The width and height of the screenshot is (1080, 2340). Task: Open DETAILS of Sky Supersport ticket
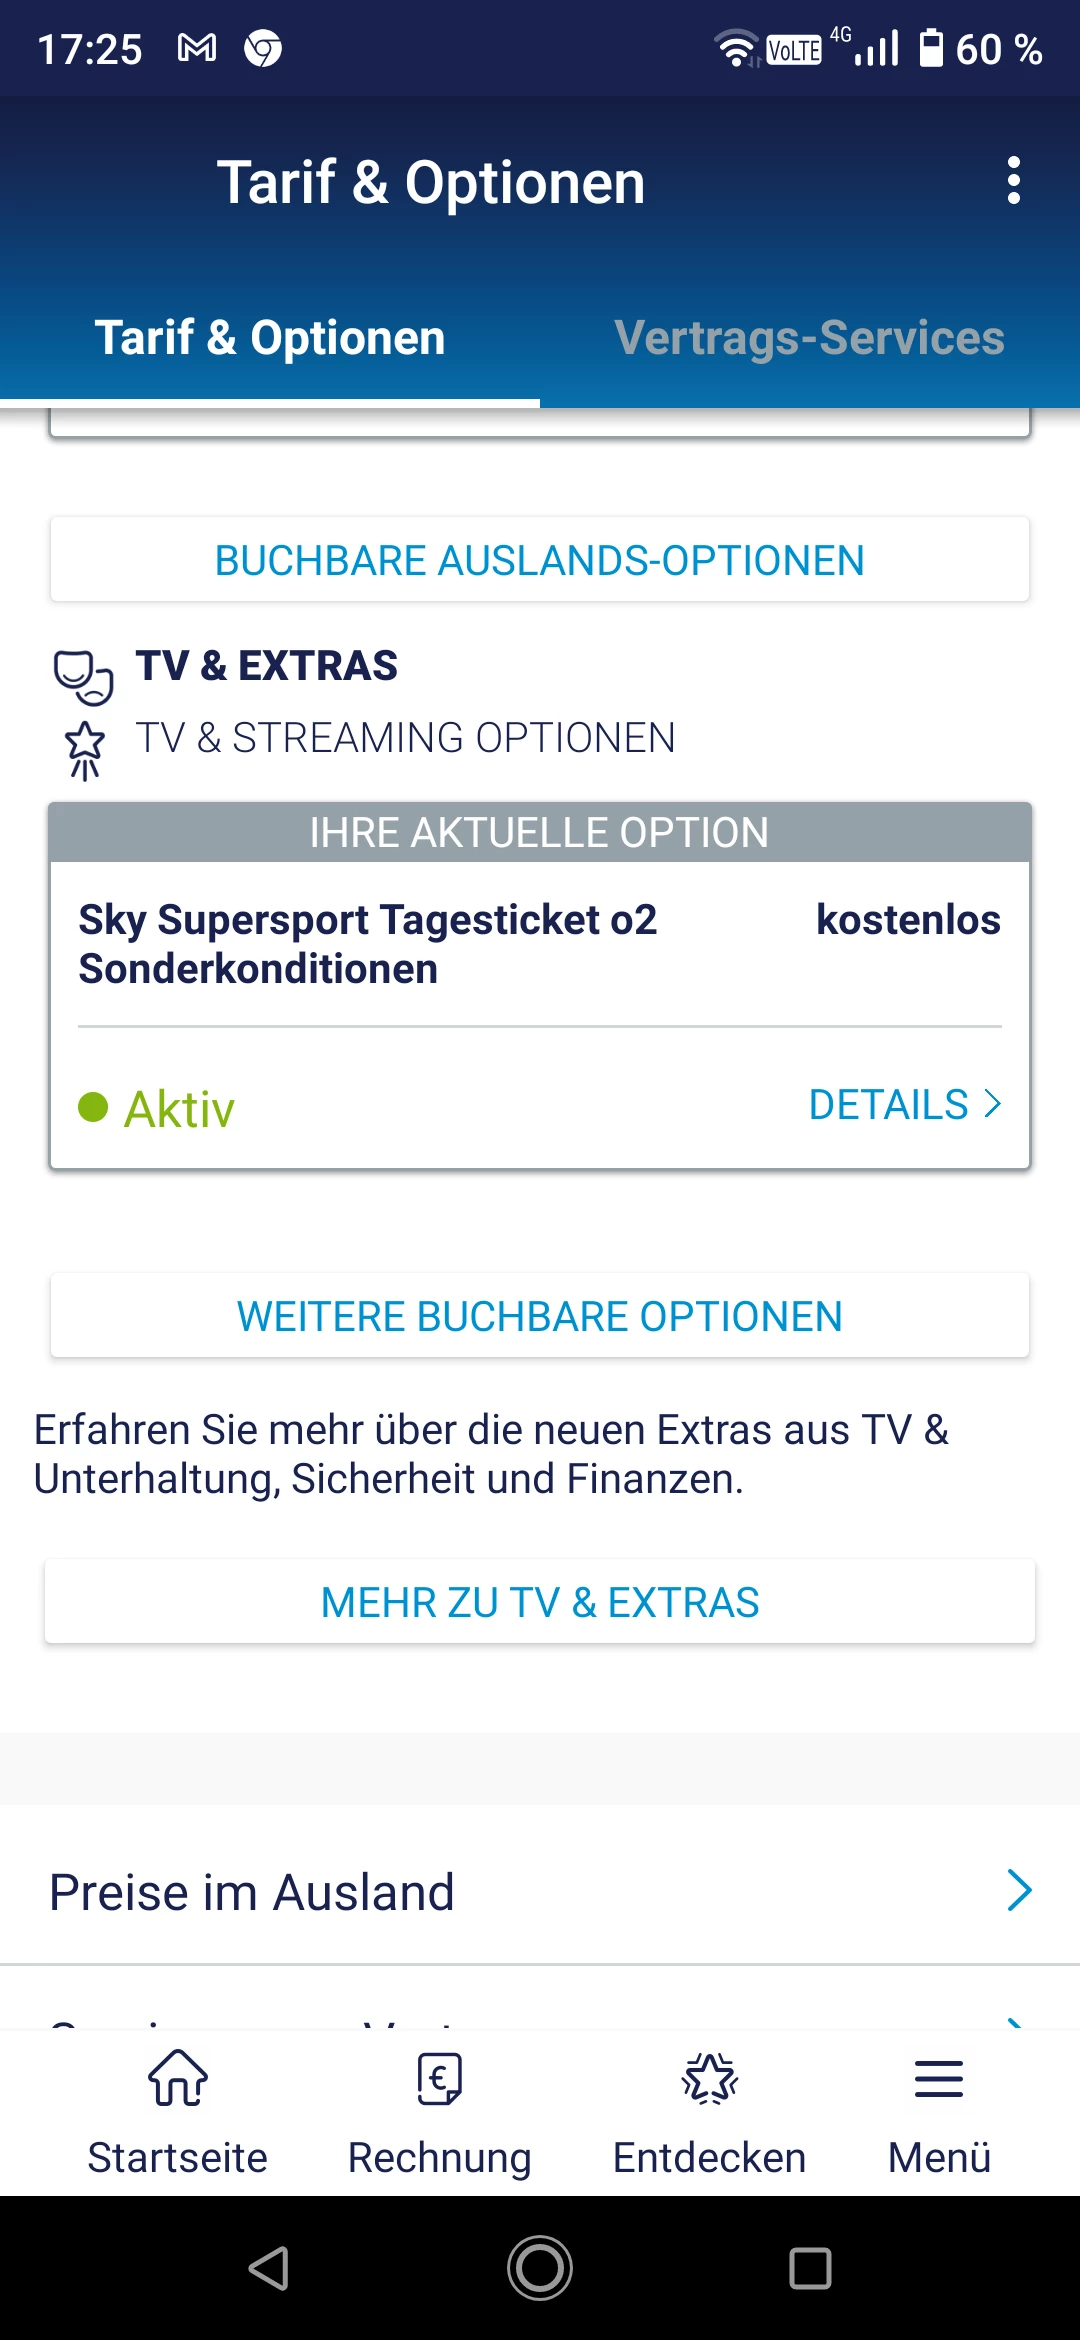[x=904, y=1105]
